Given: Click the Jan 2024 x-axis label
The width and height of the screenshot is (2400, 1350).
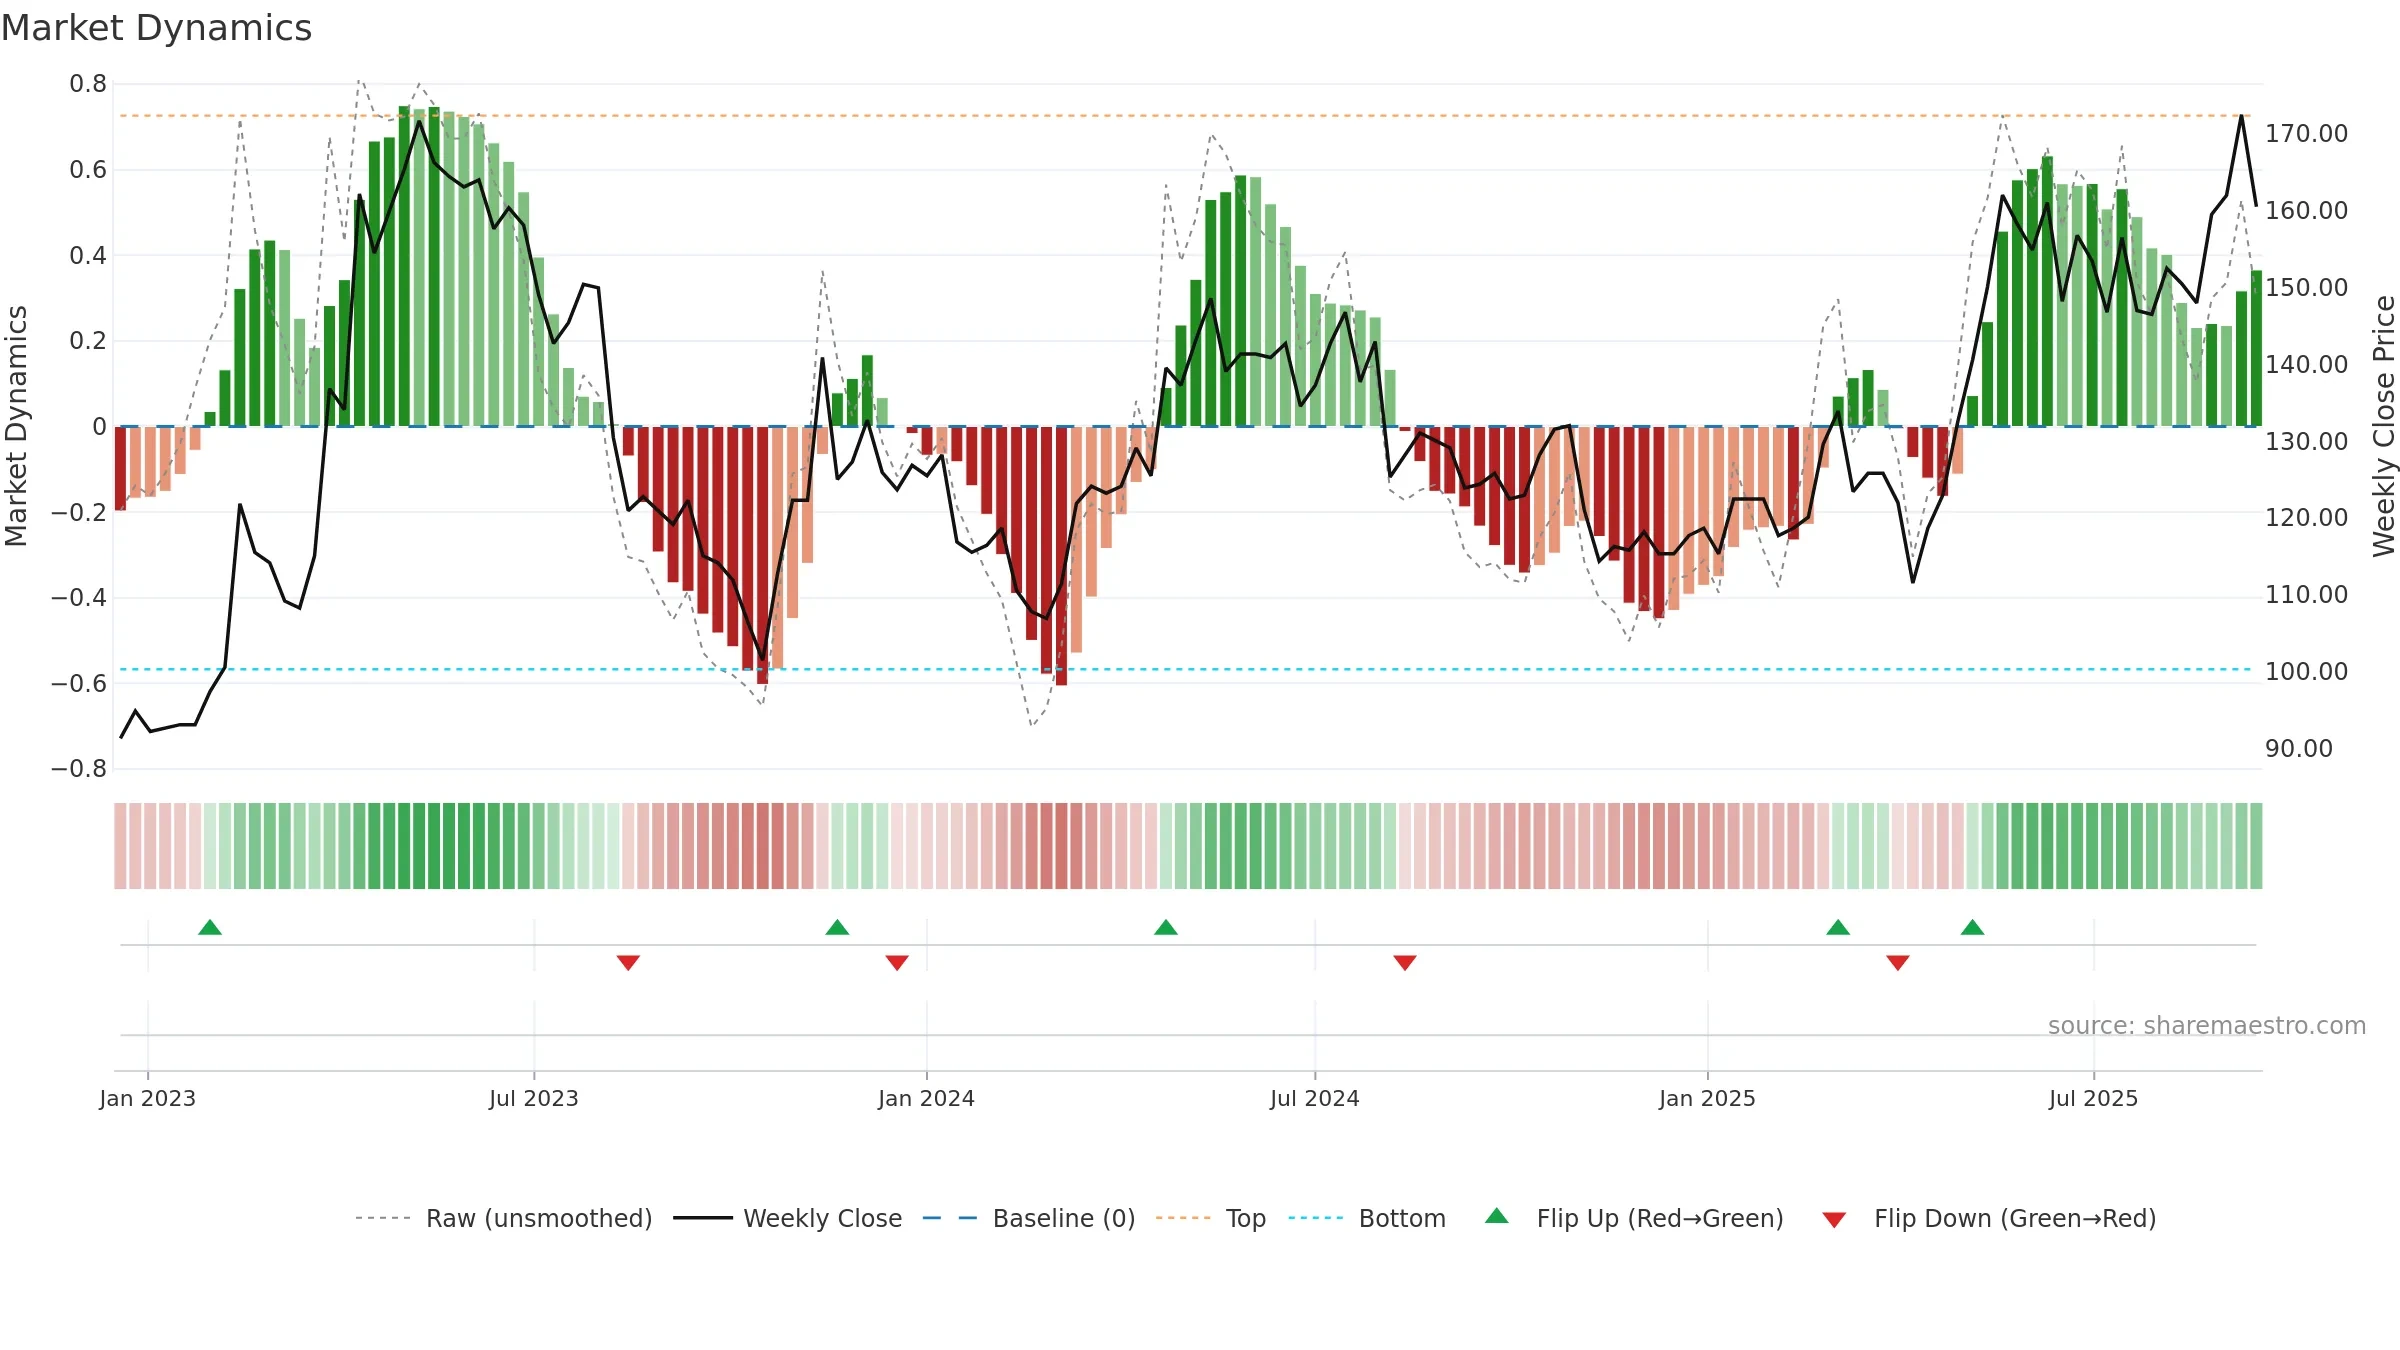Looking at the screenshot, I should pyautogui.click(x=927, y=1098).
